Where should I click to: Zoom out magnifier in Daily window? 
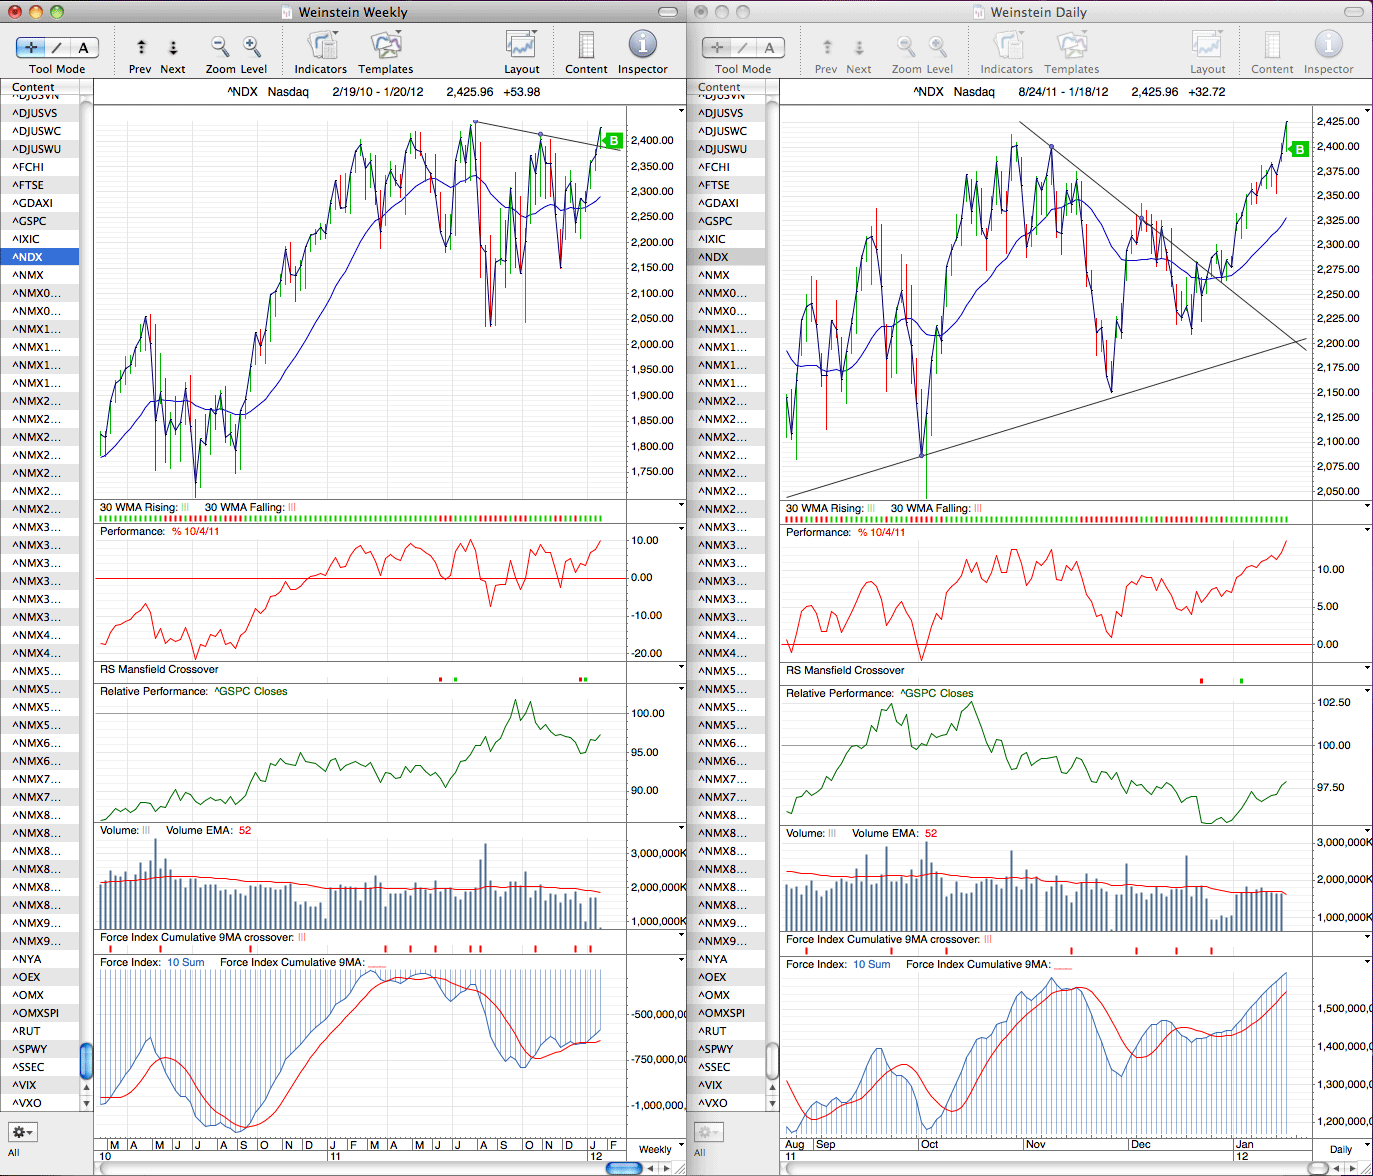point(906,46)
